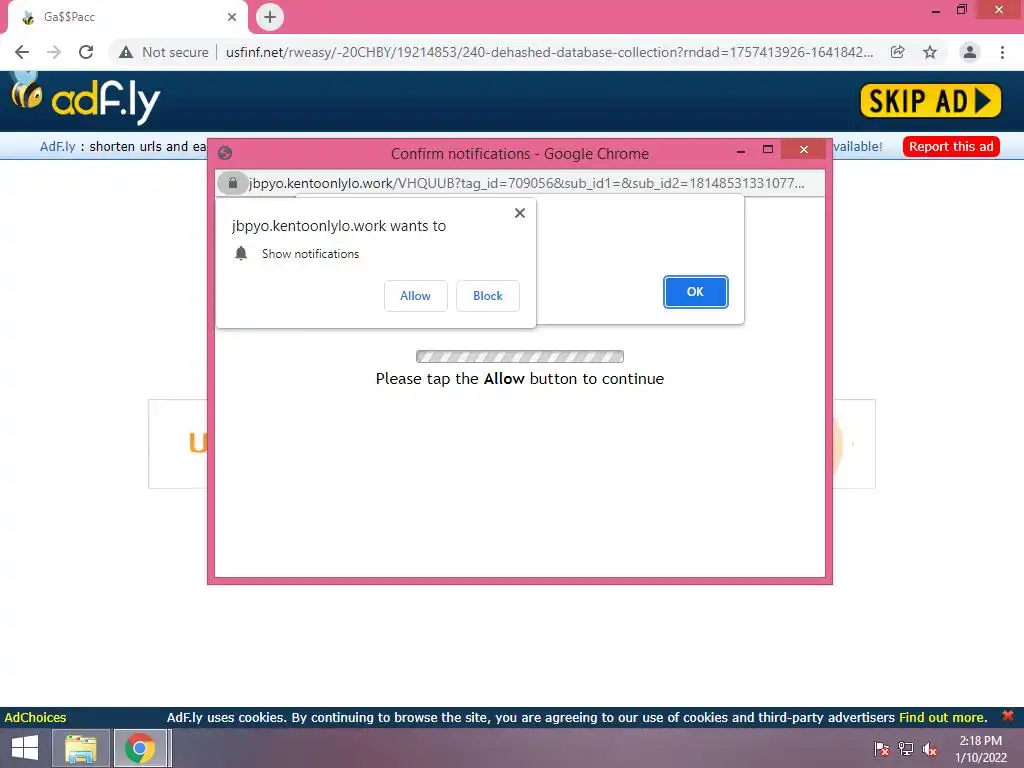The width and height of the screenshot is (1024, 768).
Task: Open the Windows Start menu
Action: click(x=25, y=748)
